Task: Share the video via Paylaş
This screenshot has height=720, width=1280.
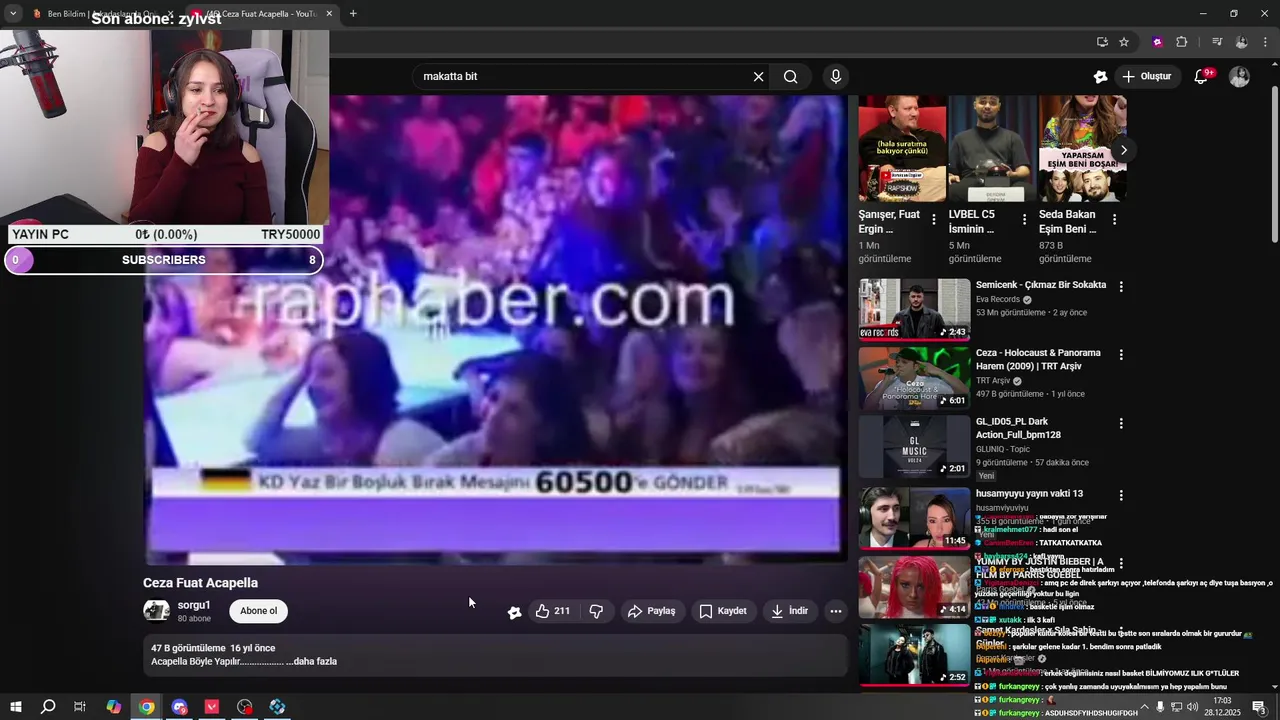Action: 651,611
